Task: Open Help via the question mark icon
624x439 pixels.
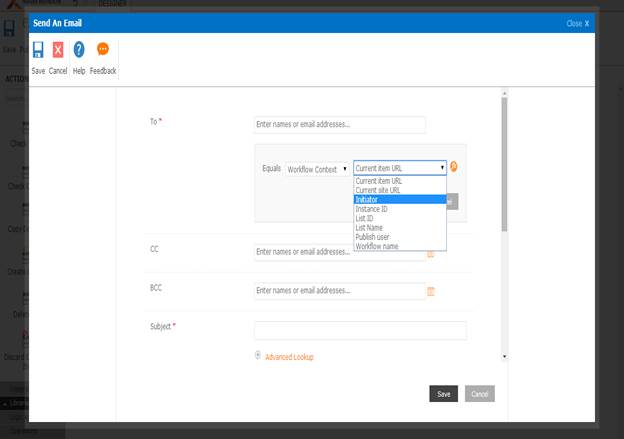Action: [x=79, y=50]
